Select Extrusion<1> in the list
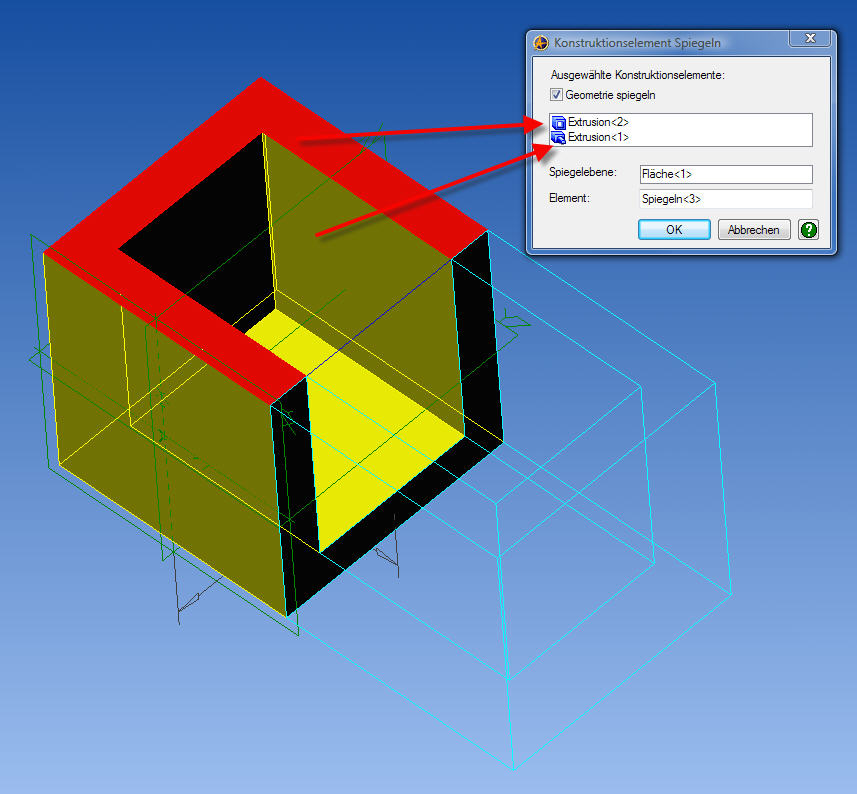This screenshot has width=857, height=794. [598, 137]
